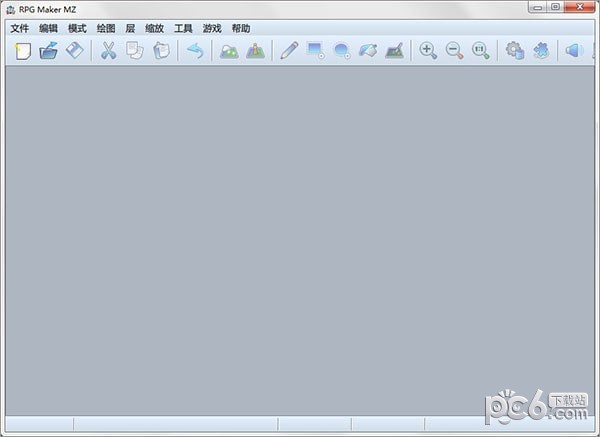
Task: Click the Zoom Out magnifier
Action: point(454,51)
